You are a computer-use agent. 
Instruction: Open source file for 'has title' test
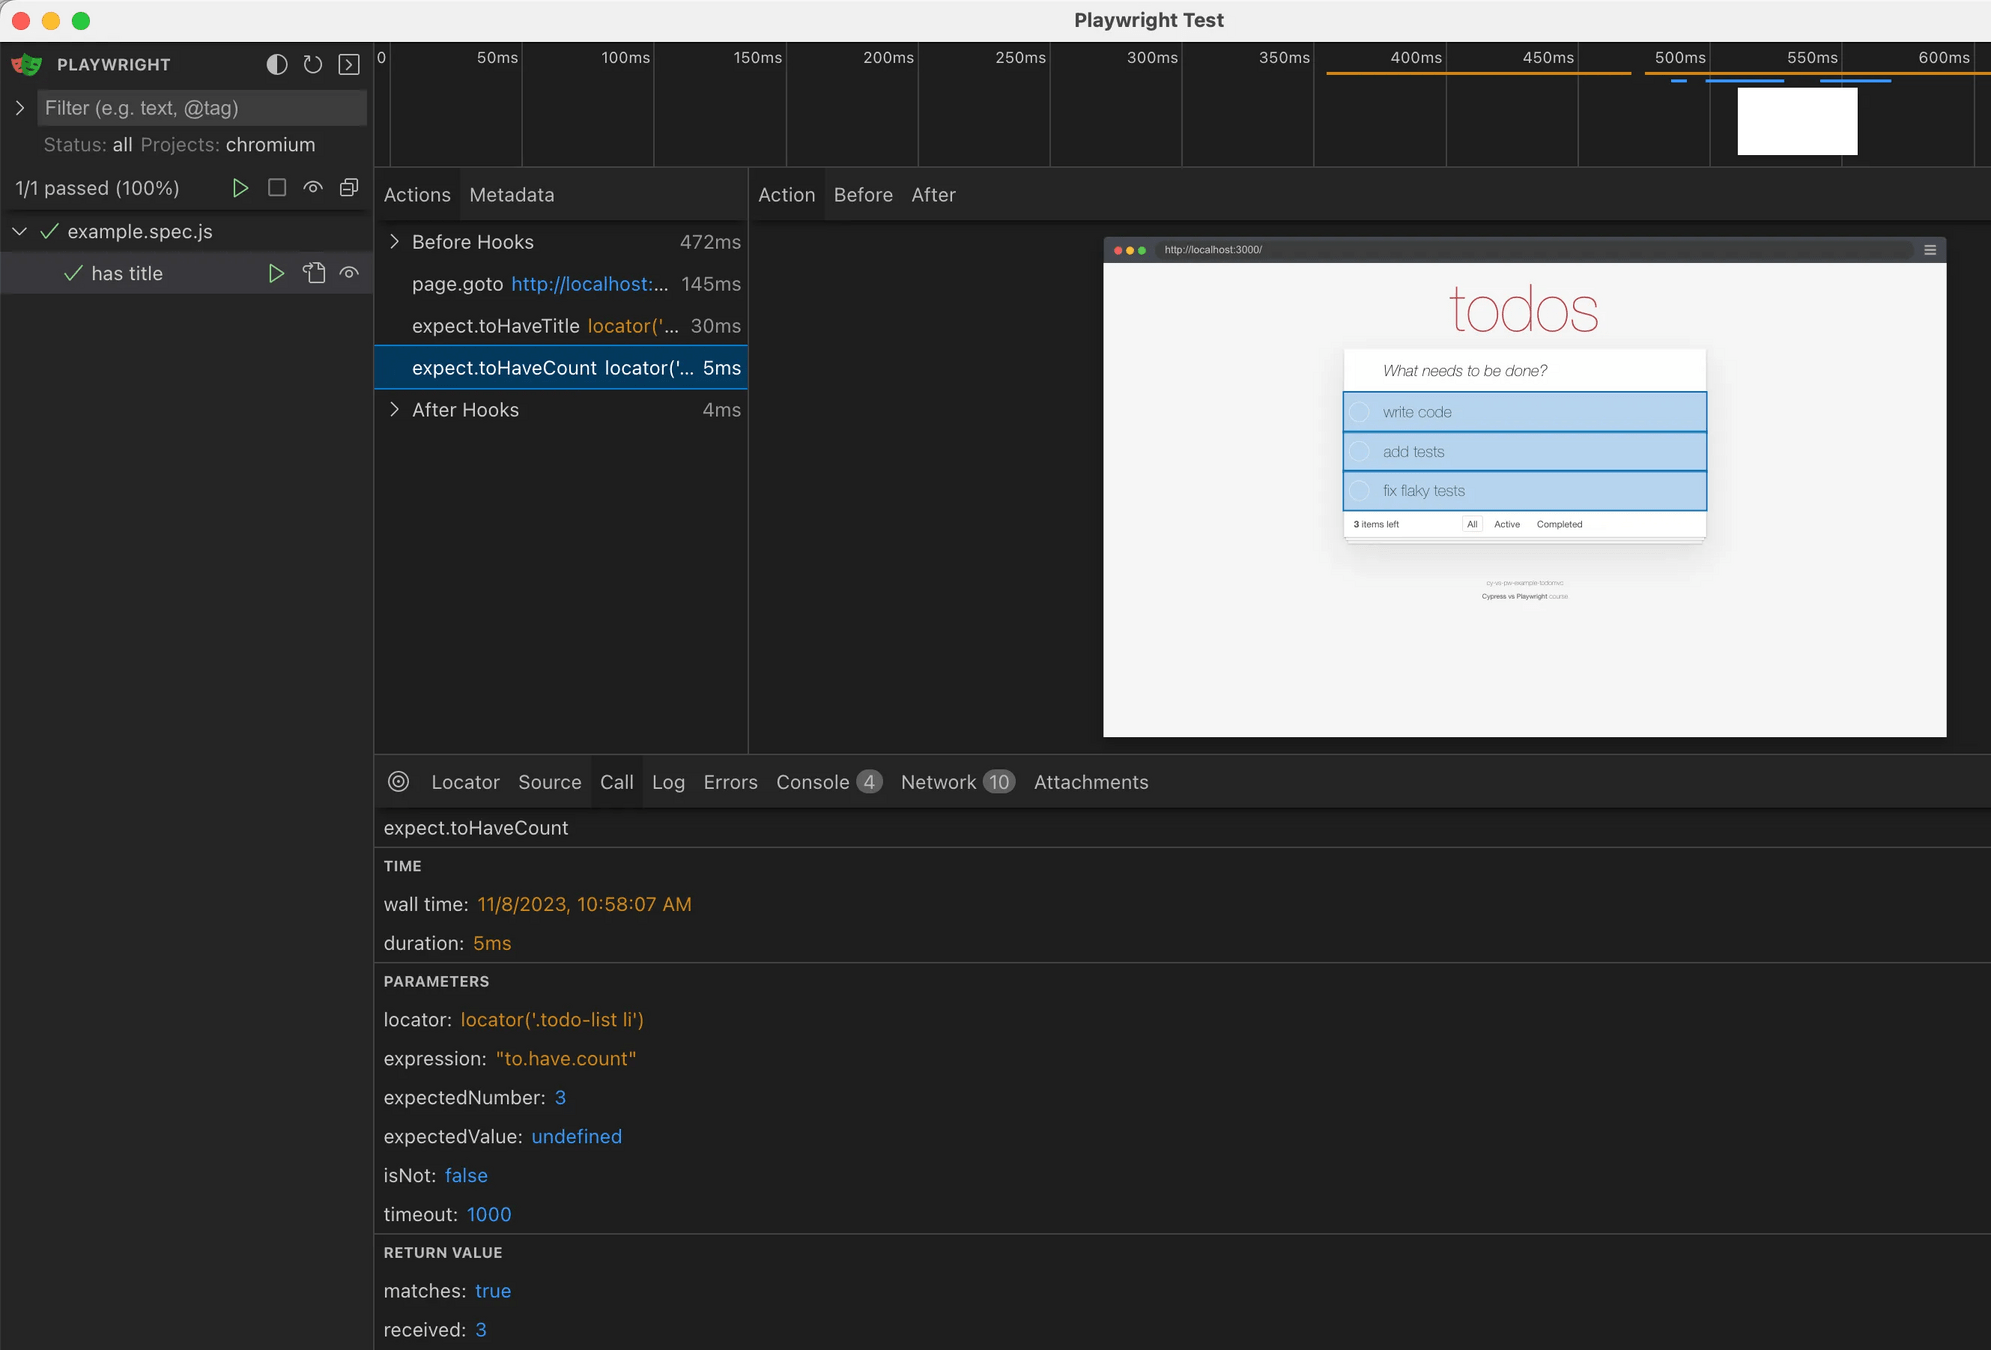[314, 273]
